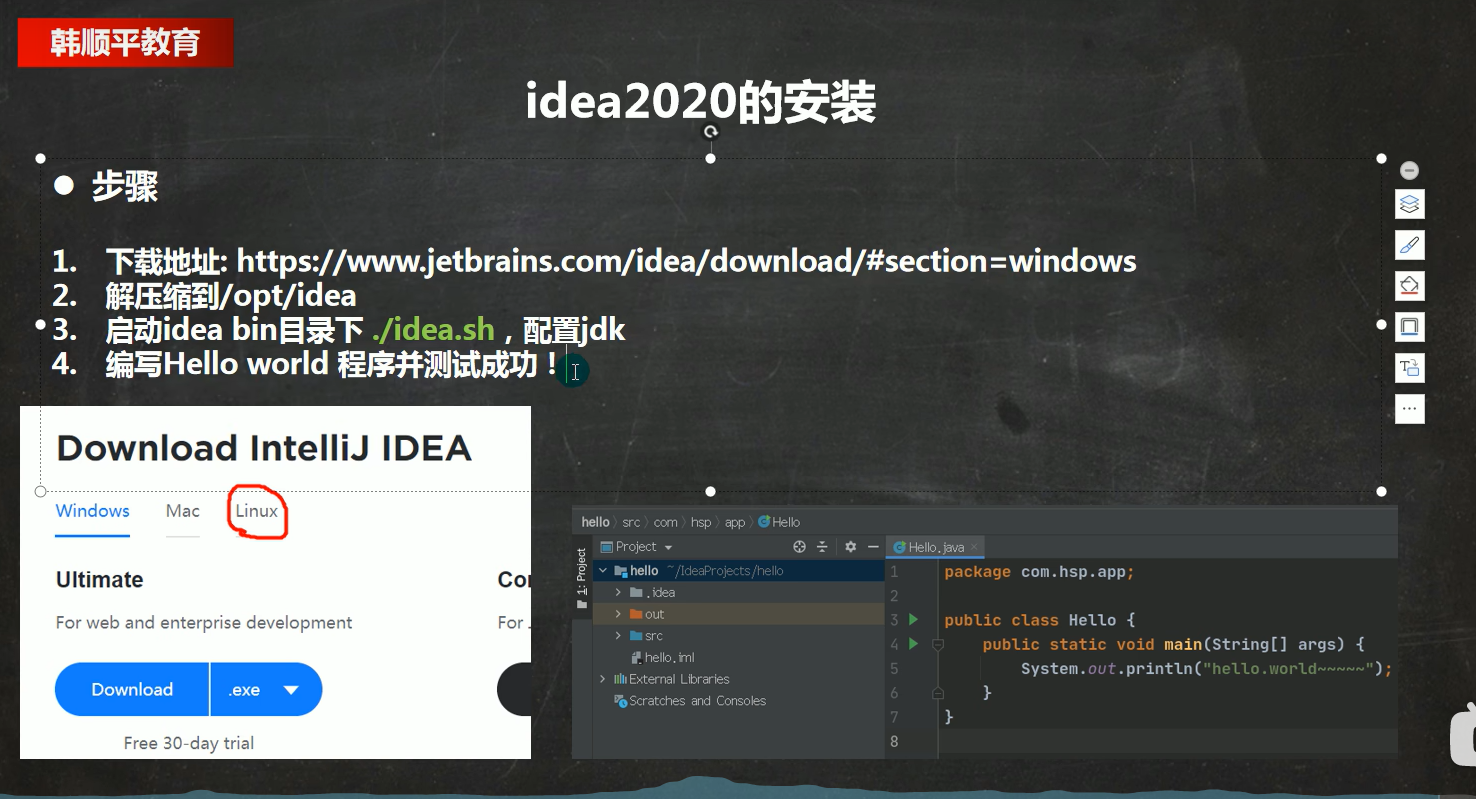Click the '韩顺平教育' red logo banner
Screen dimensions: 1476x799
(125, 43)
